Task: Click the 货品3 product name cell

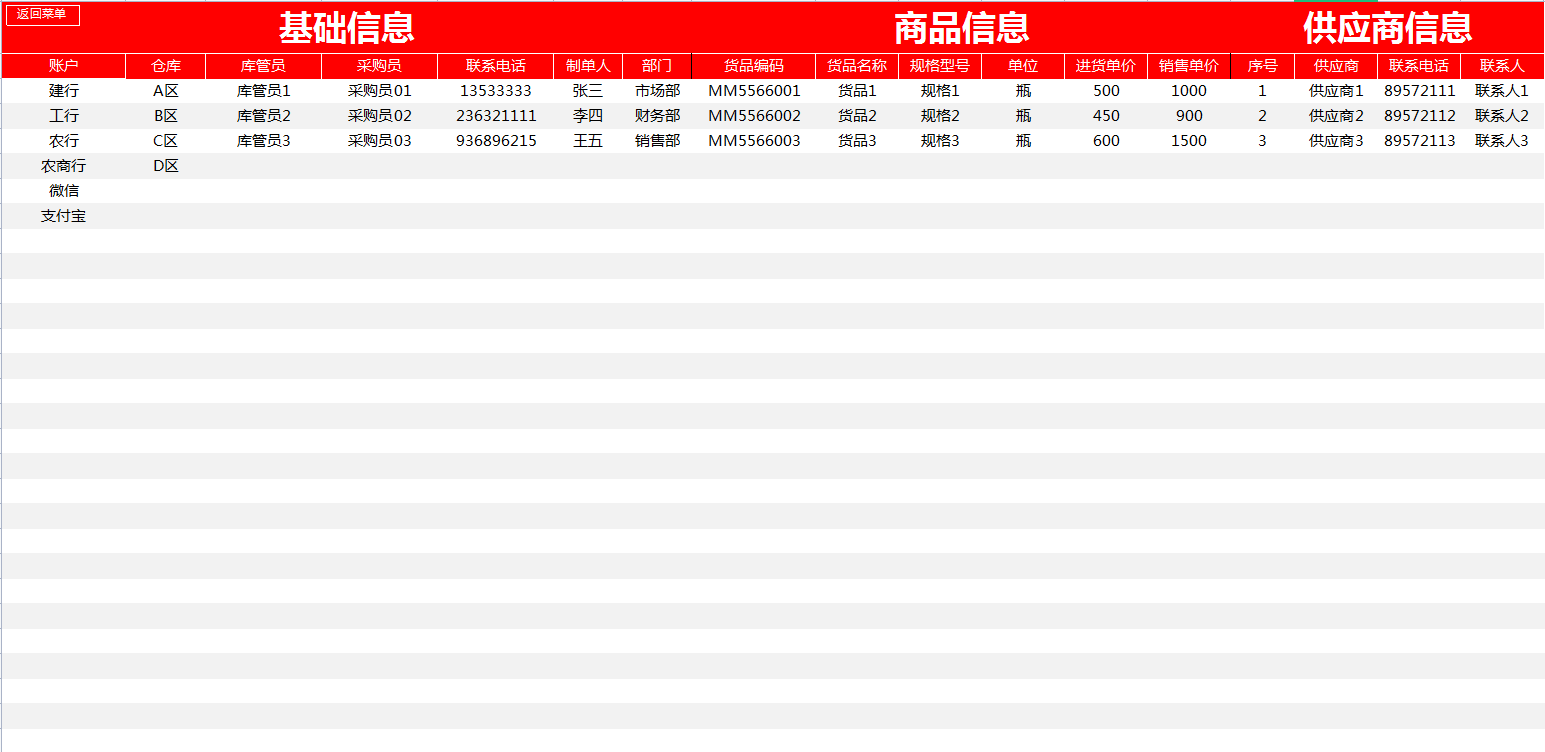Action: [x=855, y=140]
